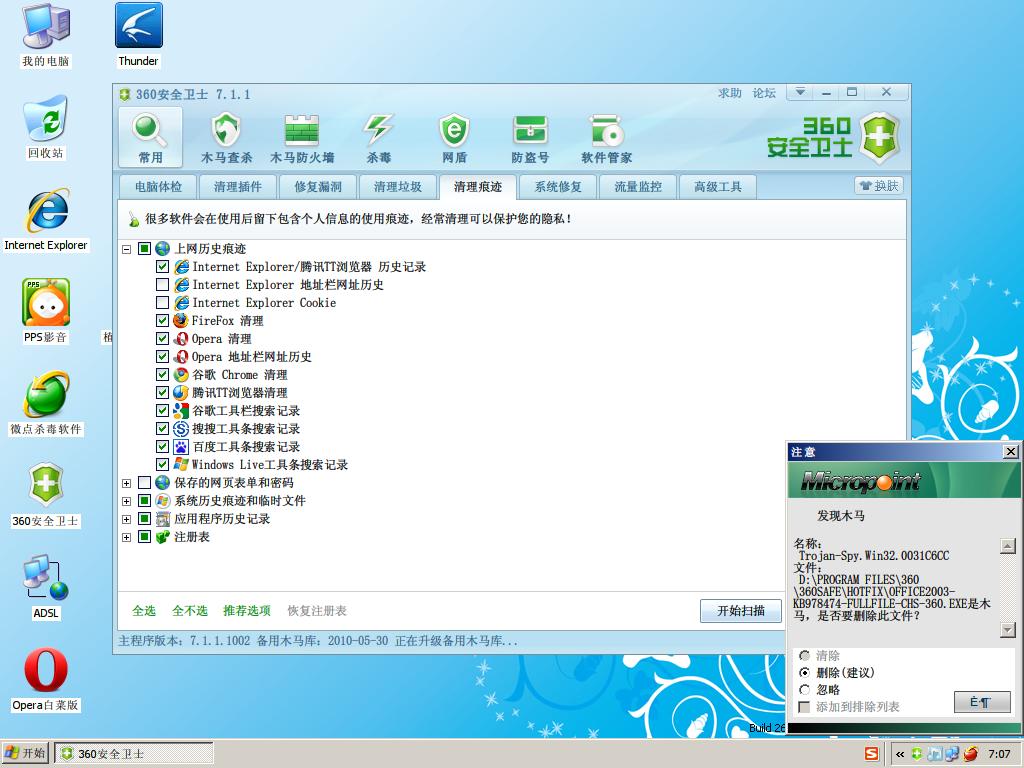
Task: Open the 软件管家 software manager
Action: tap(606, 138)
